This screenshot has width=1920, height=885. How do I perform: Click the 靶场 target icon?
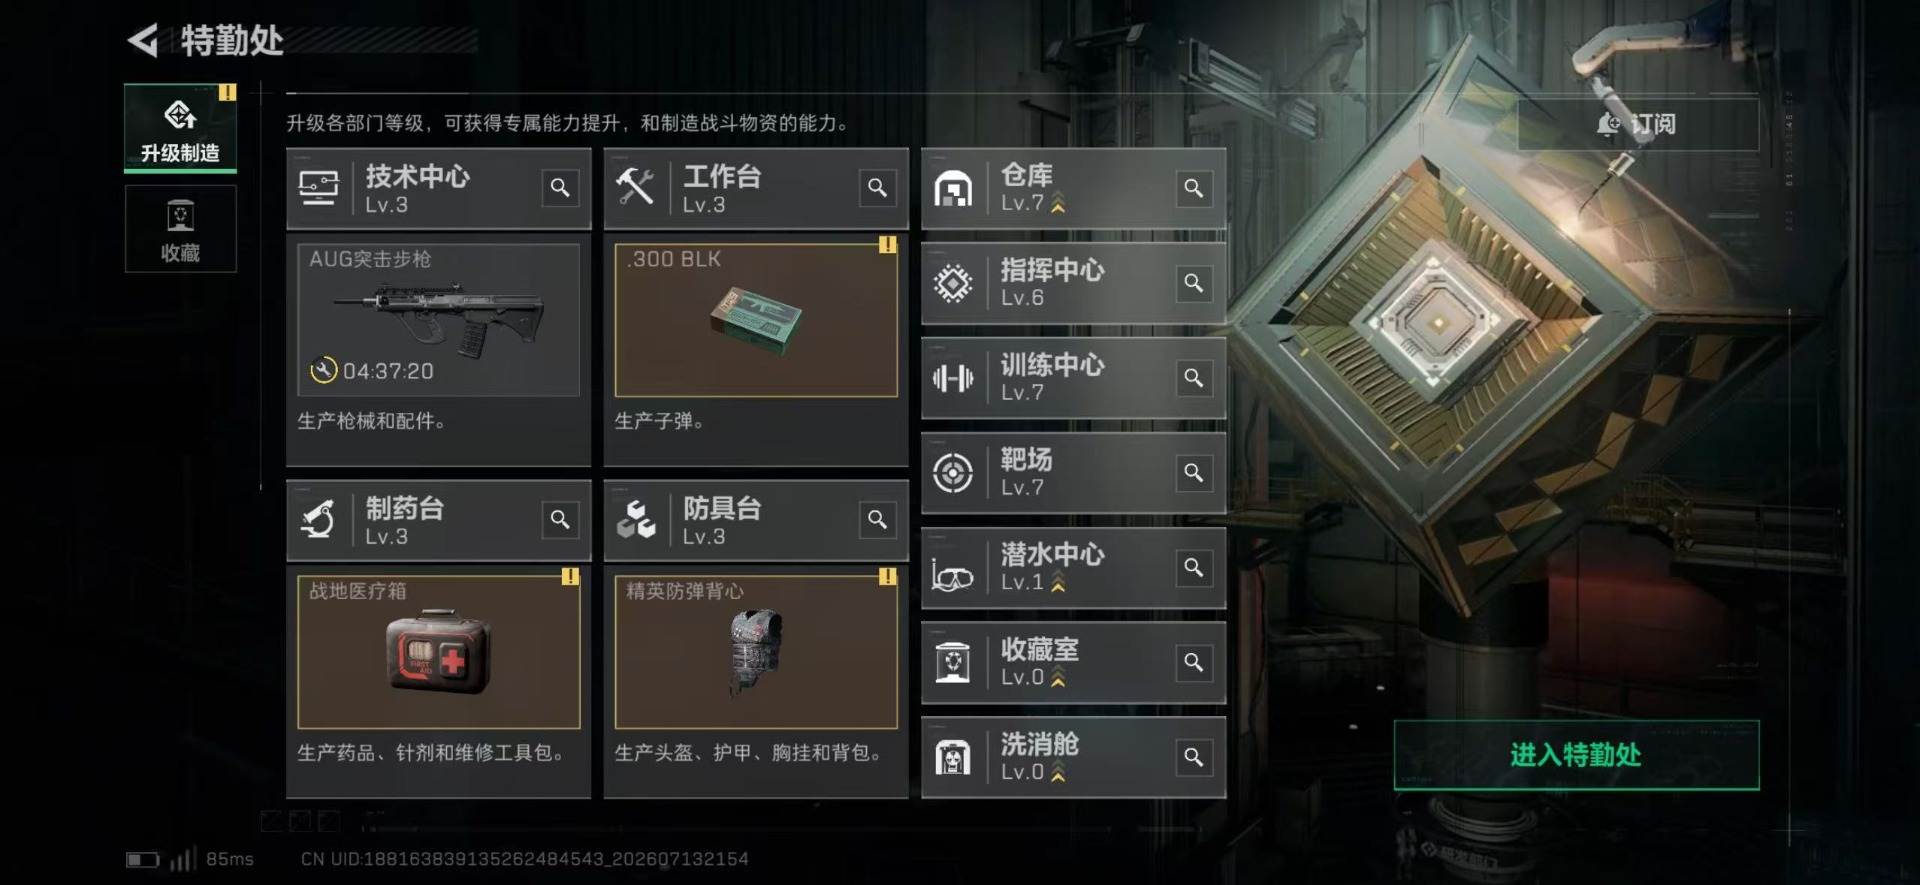pyautogui.click(x=952, y=473)
